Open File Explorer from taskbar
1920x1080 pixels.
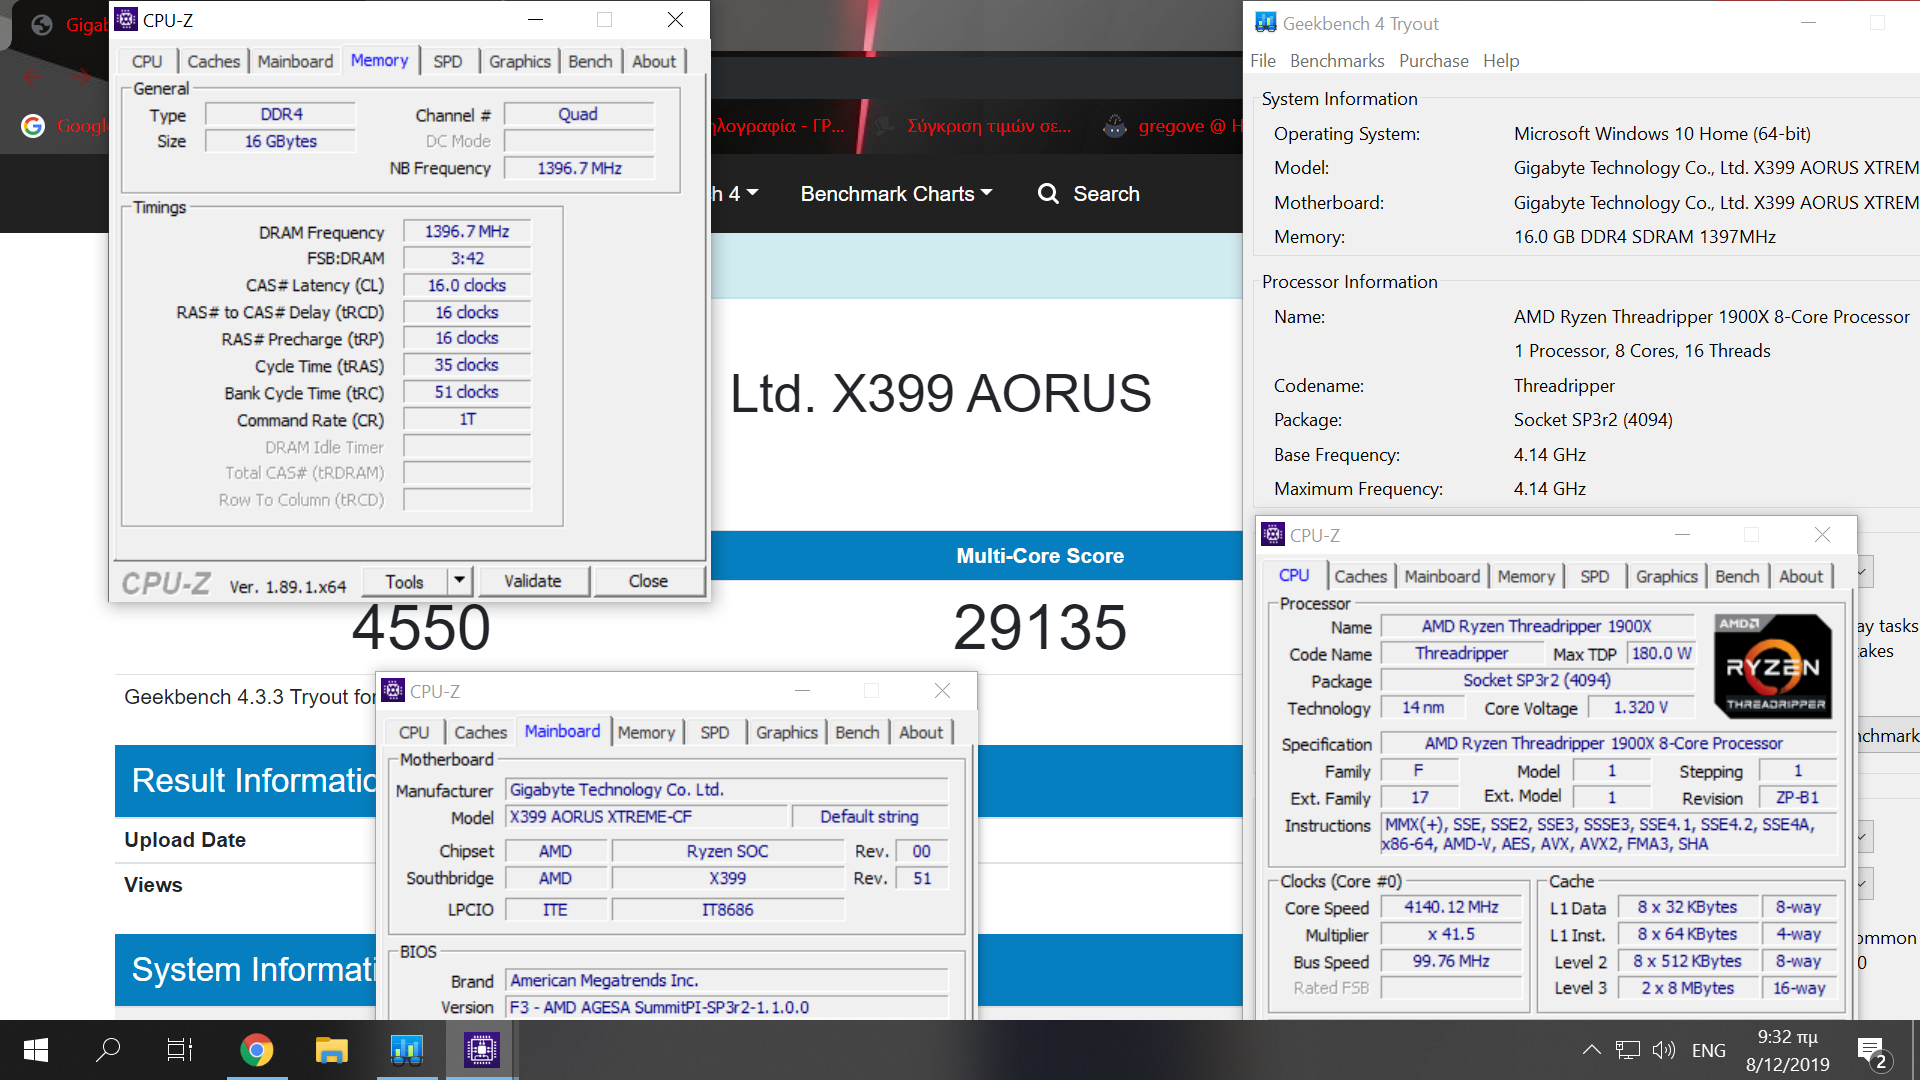click(x=331, y=1050)
